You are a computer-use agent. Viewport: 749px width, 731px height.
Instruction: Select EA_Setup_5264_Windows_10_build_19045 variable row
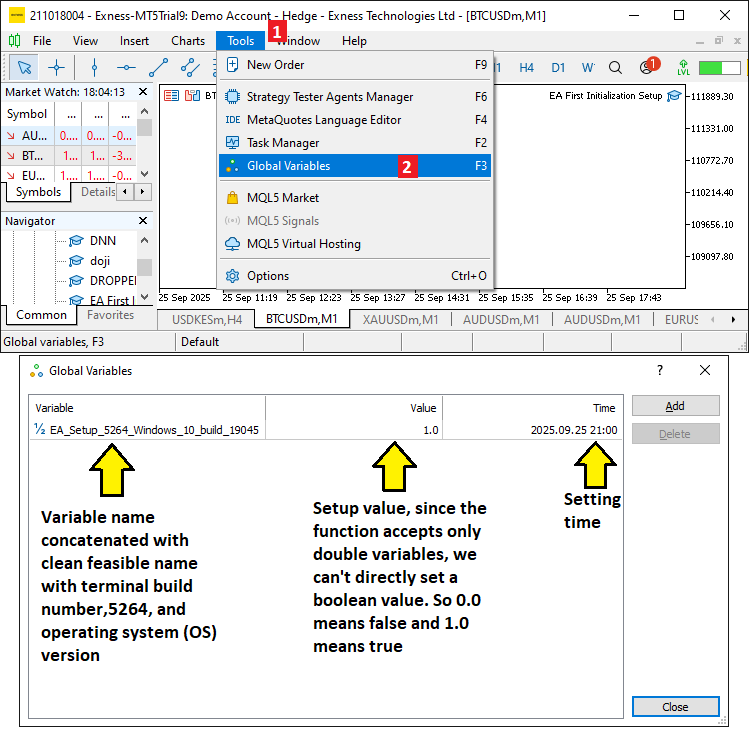(326, 430)
